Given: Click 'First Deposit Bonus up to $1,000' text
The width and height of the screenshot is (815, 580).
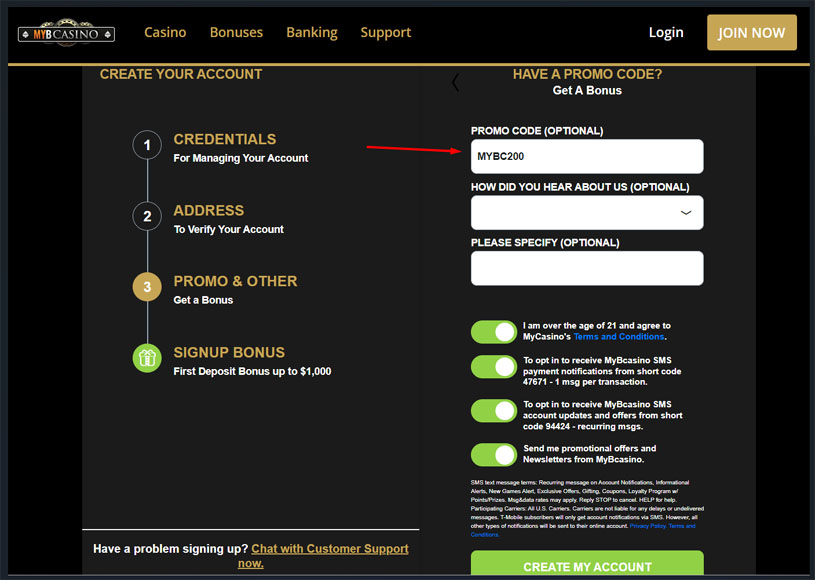Looking at the screenshot, I should click(252, 372).
